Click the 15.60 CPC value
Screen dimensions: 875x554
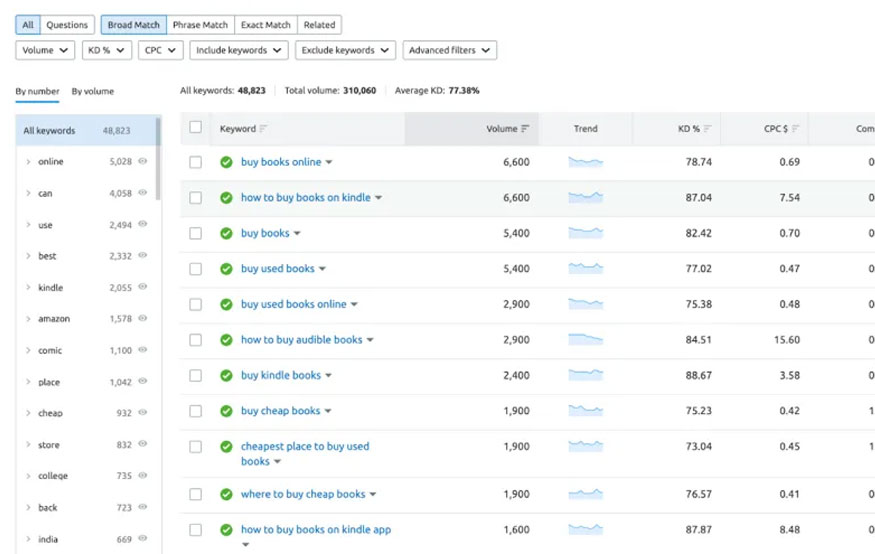(x=787, y=340)
